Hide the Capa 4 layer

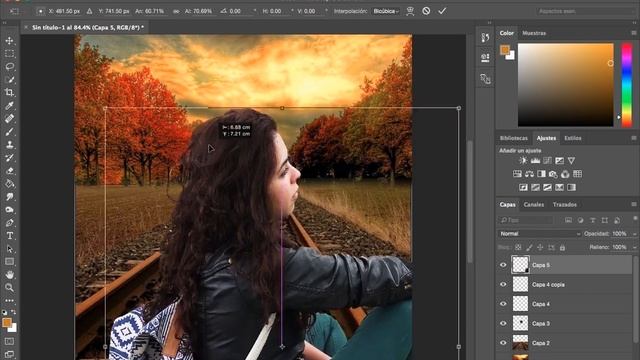503,304
